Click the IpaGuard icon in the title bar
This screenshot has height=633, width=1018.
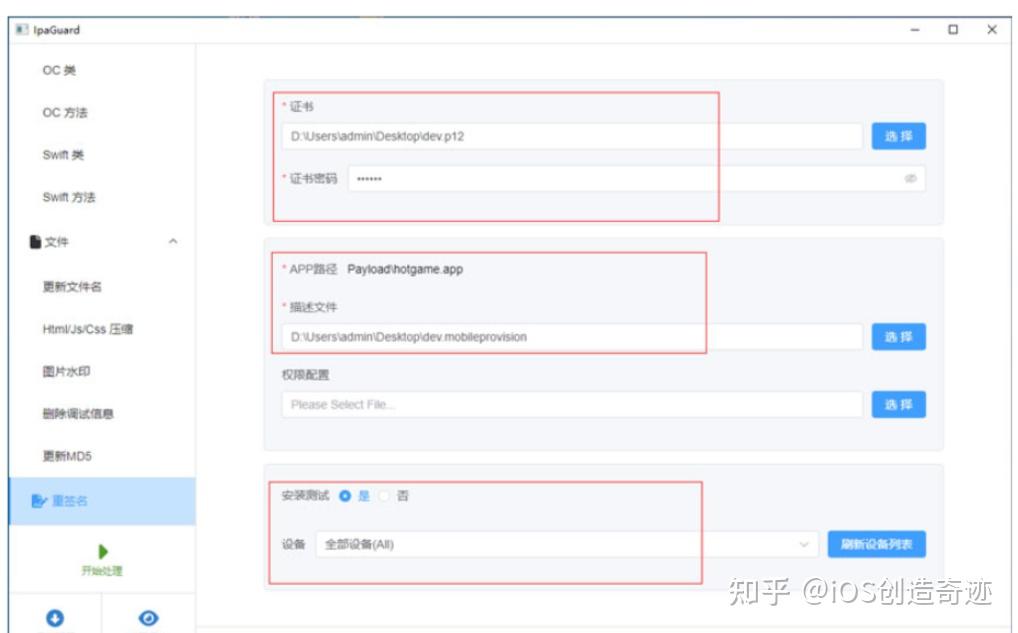[x=22, y=29]
